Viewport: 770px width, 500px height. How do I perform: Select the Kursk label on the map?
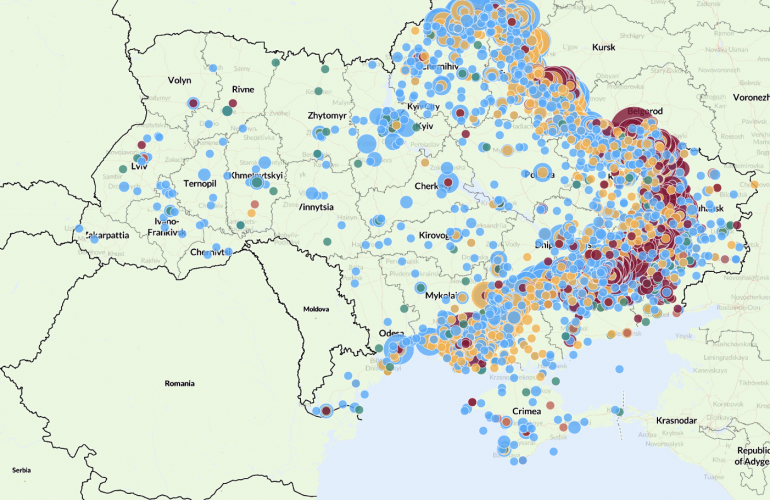[x=602, y=46]
